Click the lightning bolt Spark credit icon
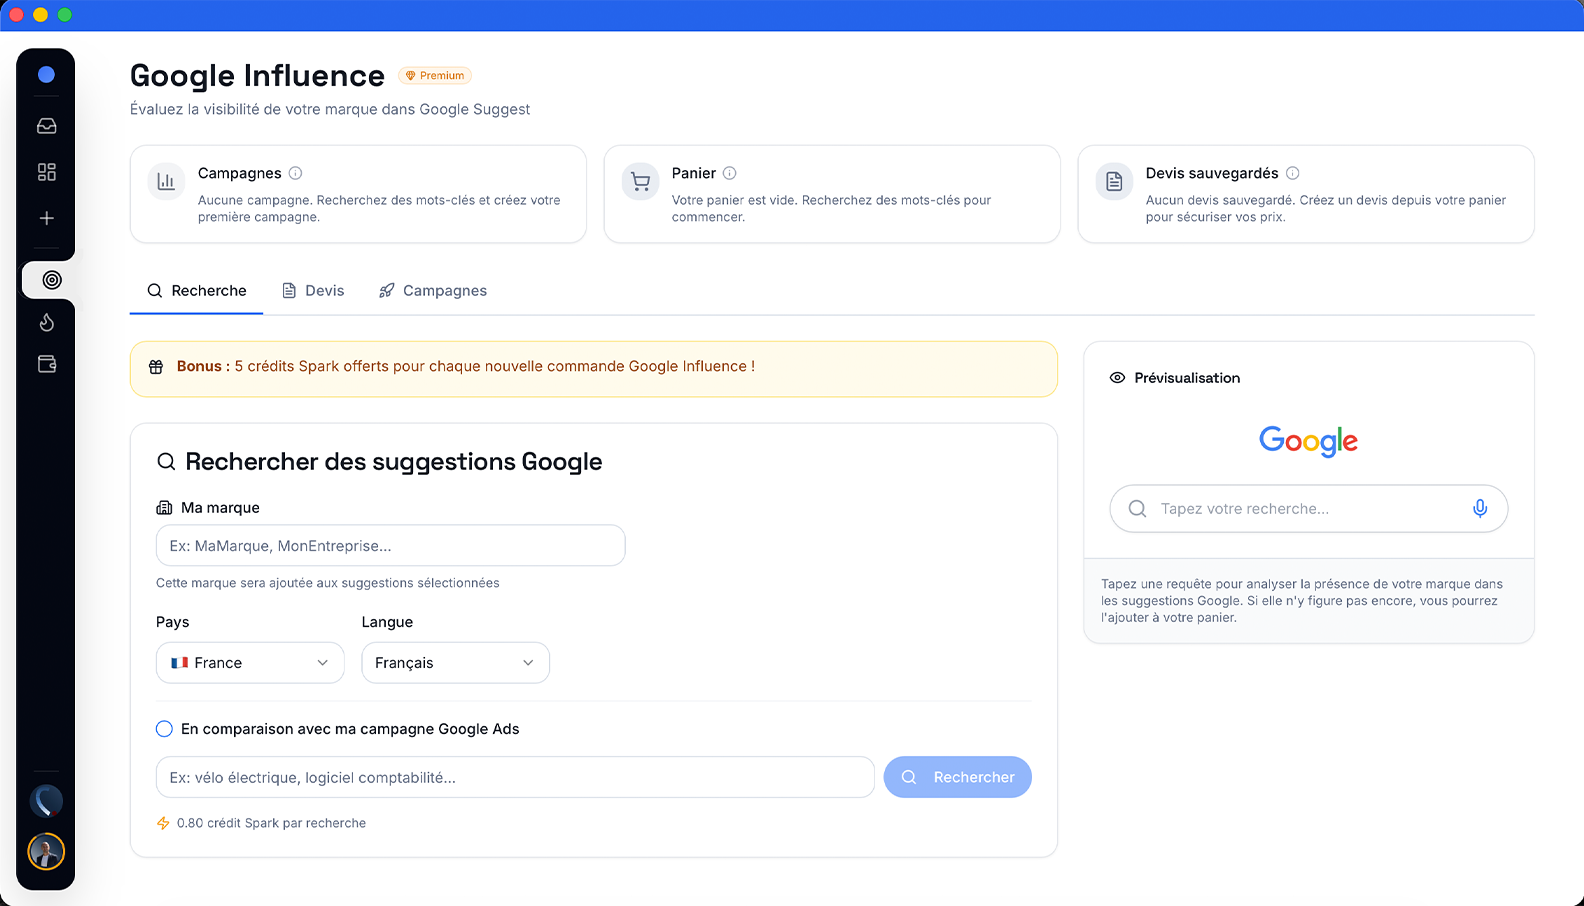This screenshot has width=1584, height=906. click(x=163, y=823)
